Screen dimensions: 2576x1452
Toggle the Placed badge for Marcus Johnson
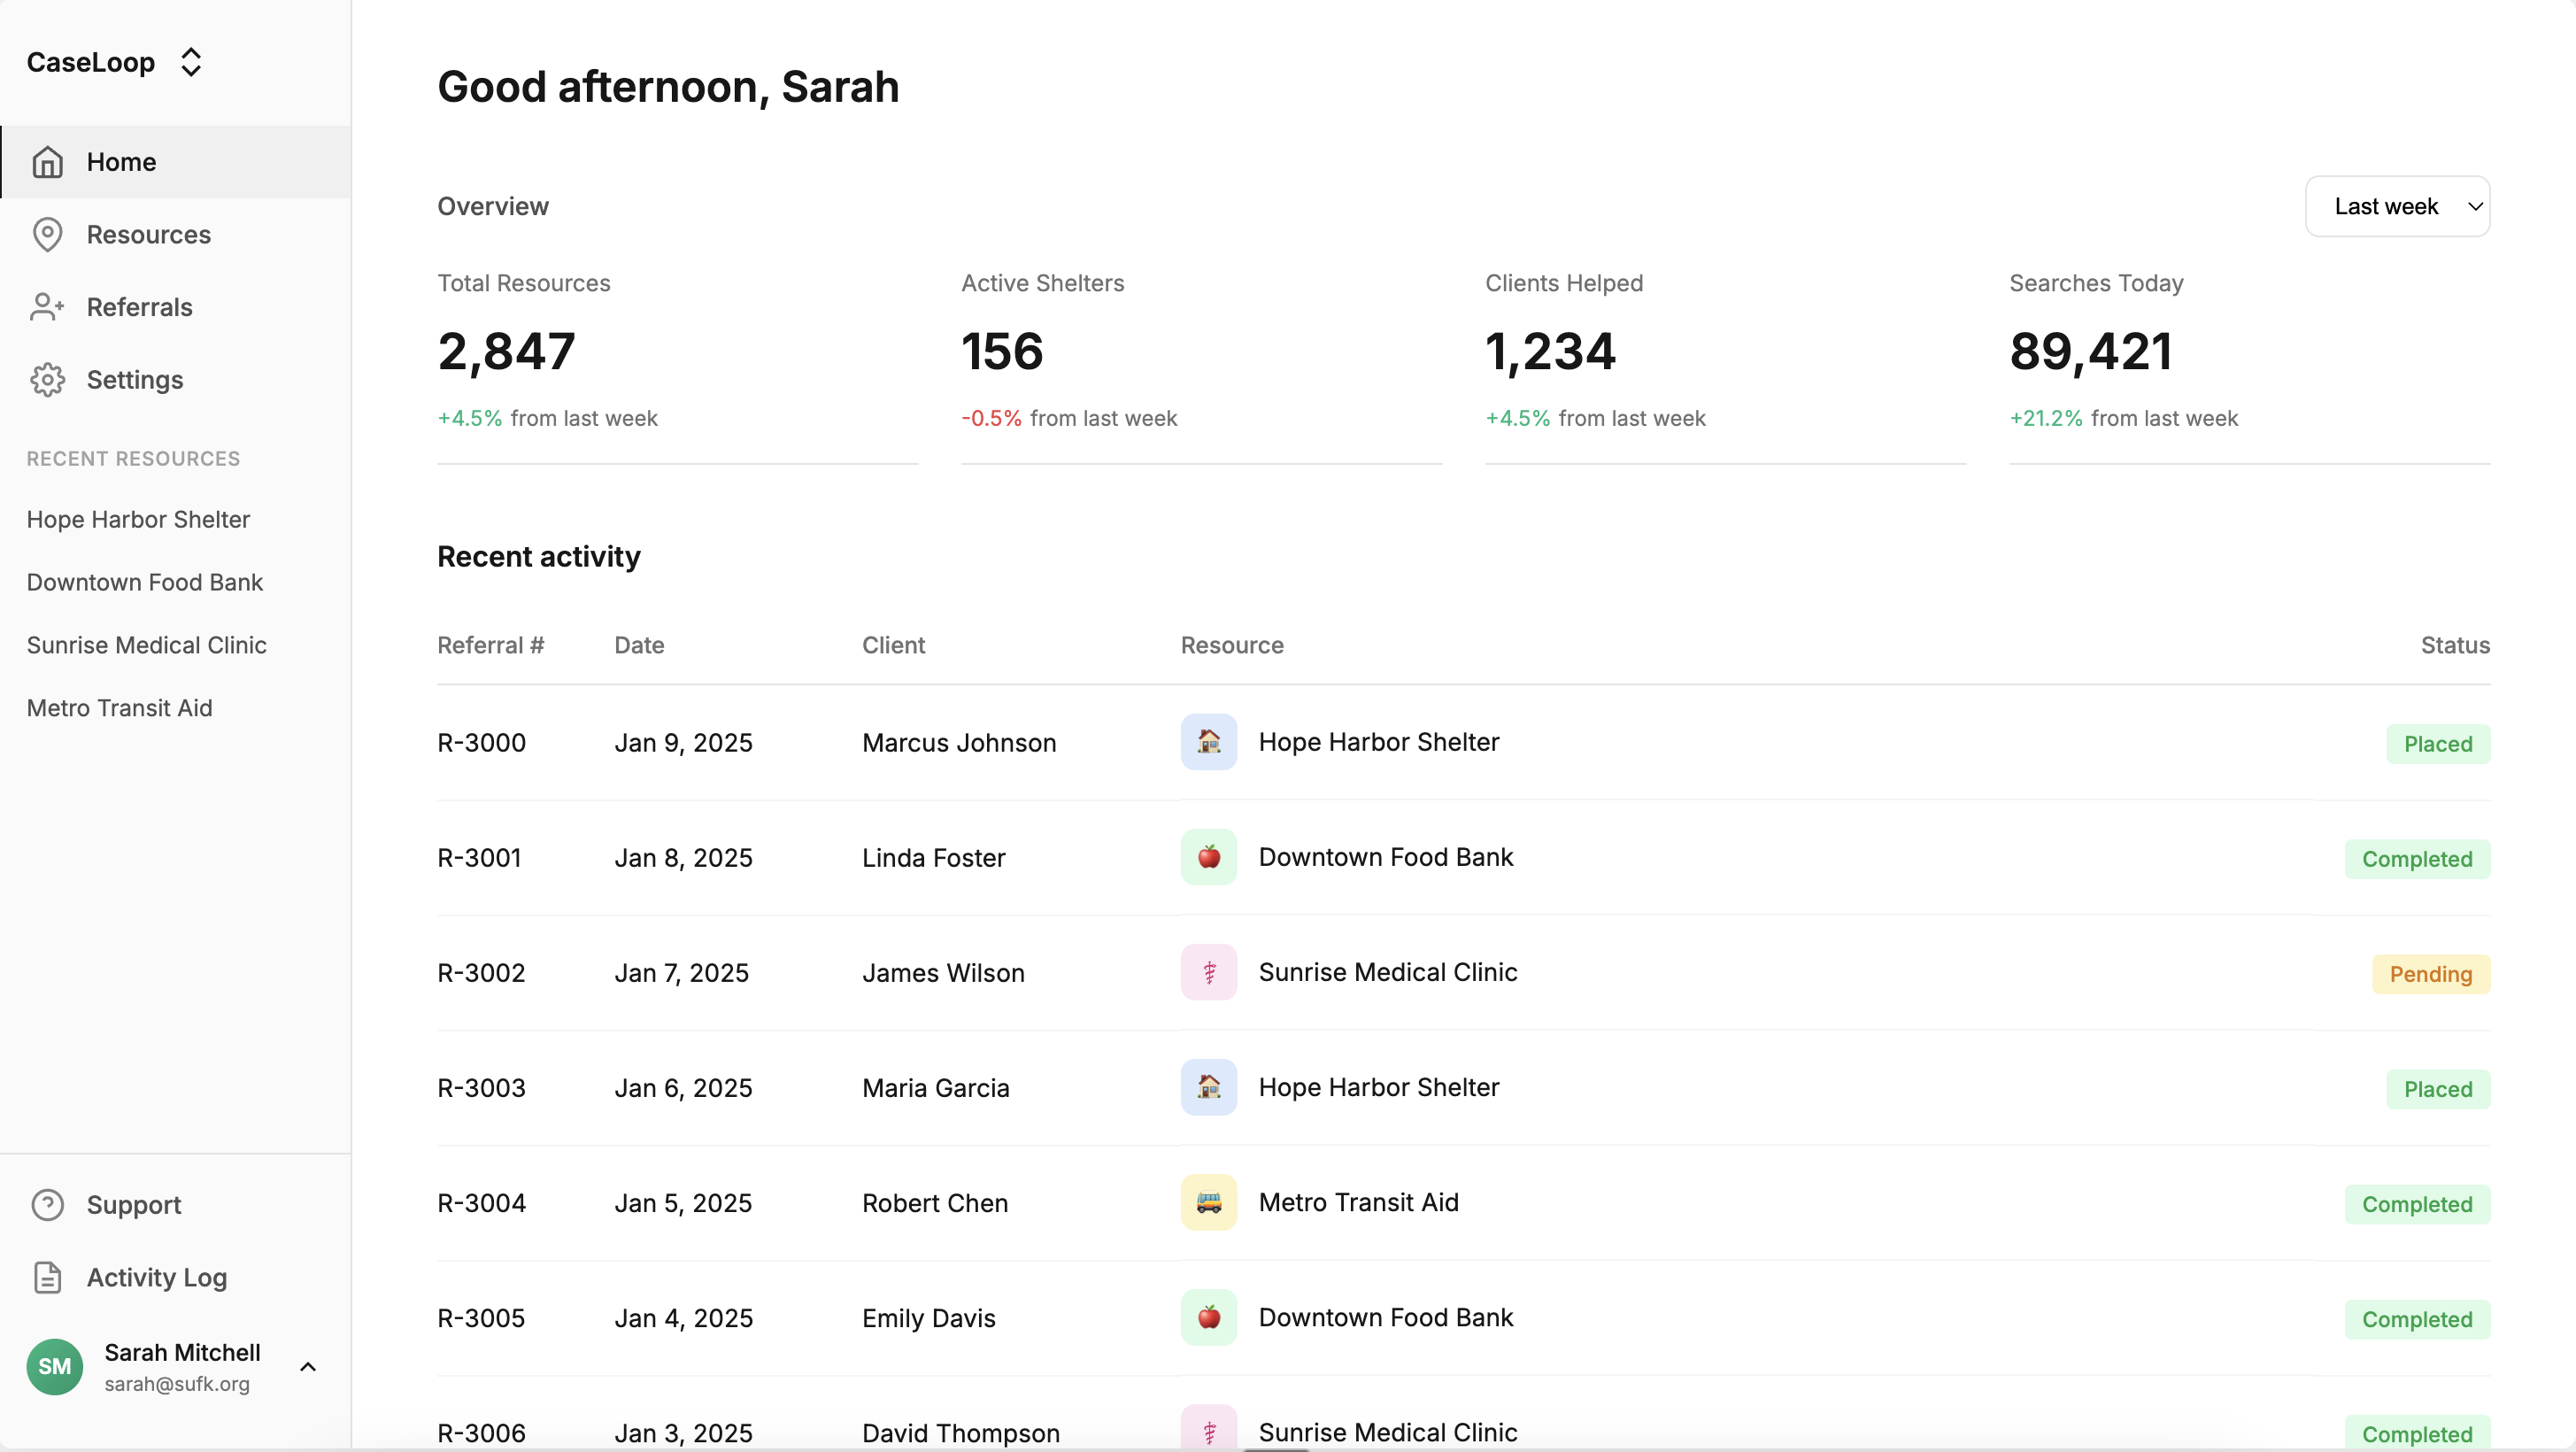point(2438,743)
